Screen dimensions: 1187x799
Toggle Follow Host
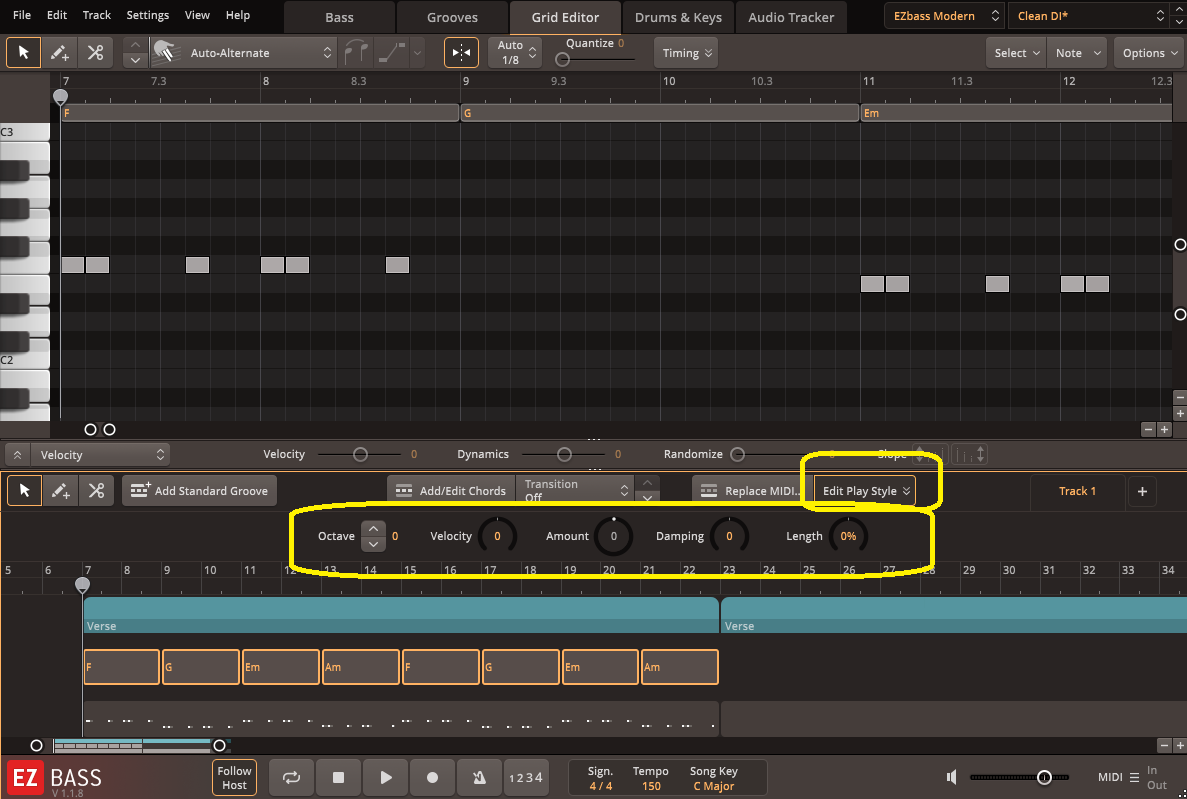pyautogui.click(x=234, y=777)
